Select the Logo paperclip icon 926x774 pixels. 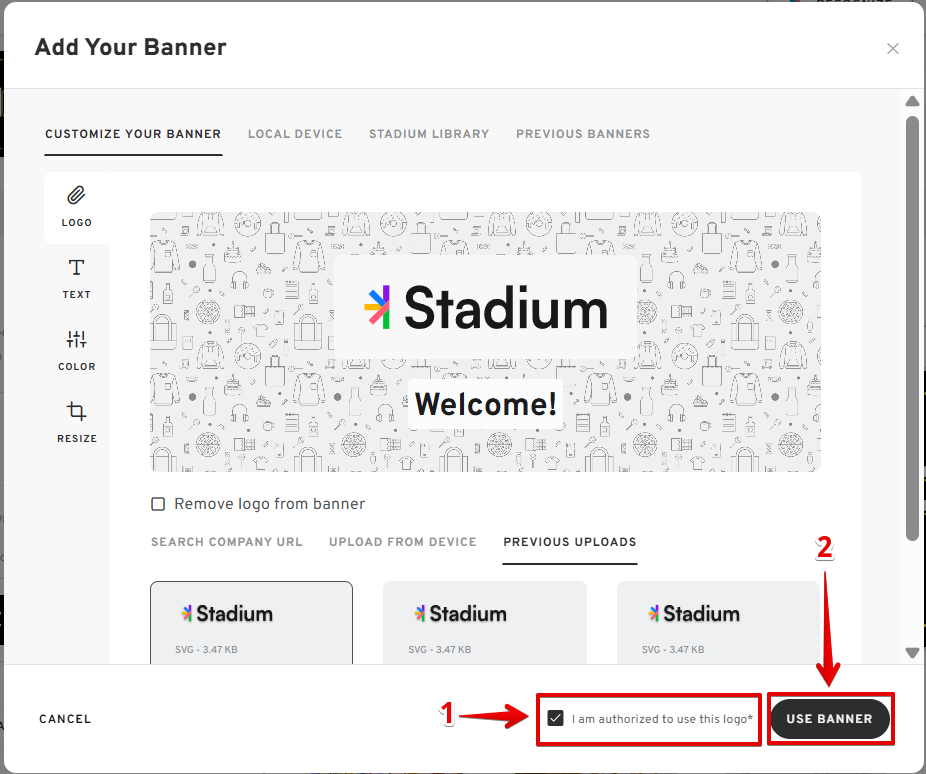tap(77, 196)
